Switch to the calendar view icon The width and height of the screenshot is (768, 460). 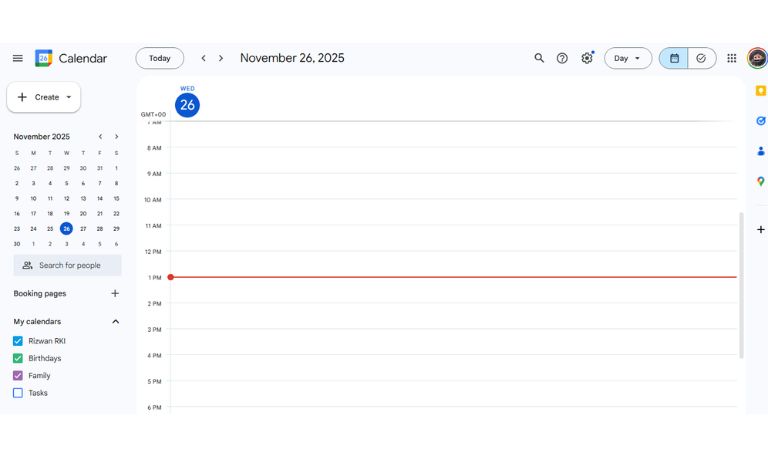[674, 58]
